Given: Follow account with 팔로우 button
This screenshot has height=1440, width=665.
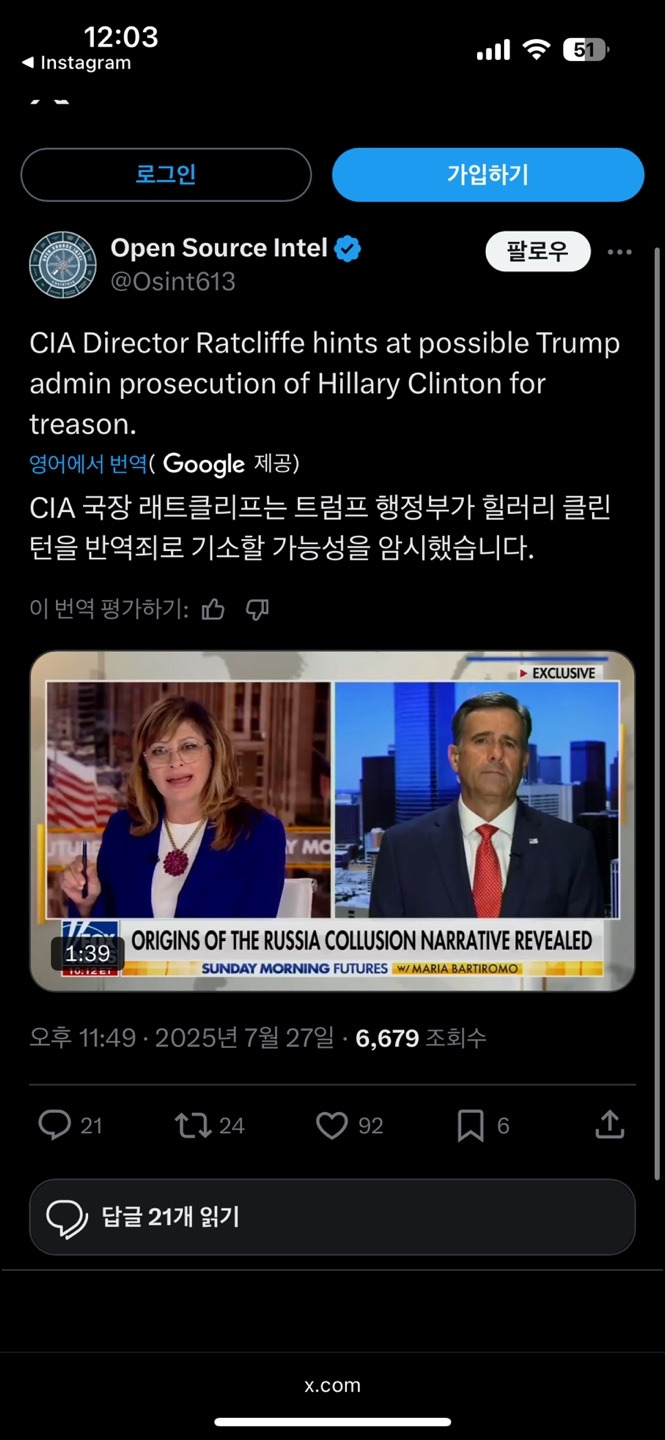Looking at the screenshot, I should pyautogui.click(x=538, y=252).
